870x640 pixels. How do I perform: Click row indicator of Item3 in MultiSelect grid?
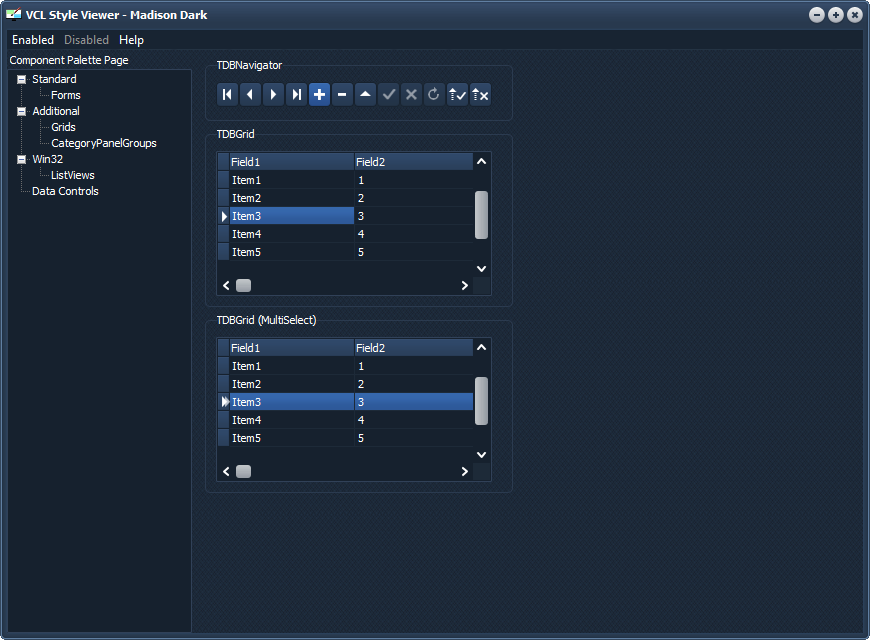[x=224, y=402]
